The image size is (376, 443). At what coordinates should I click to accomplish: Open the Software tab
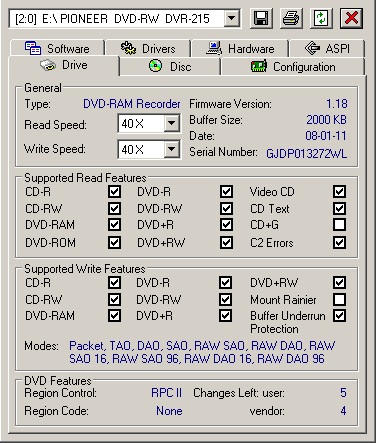57,49
